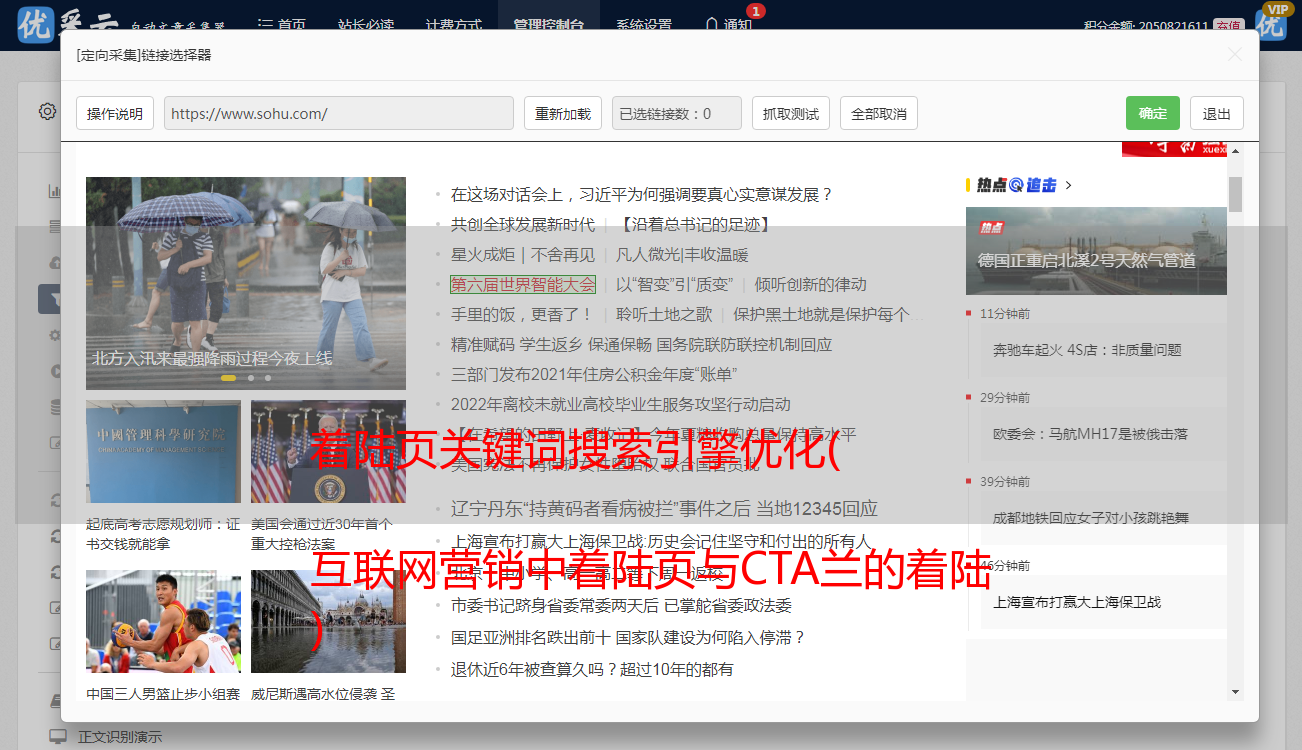Click the 退出 exit button
The height and width of the screenshot is (750, 1302).
[1217, 113]
